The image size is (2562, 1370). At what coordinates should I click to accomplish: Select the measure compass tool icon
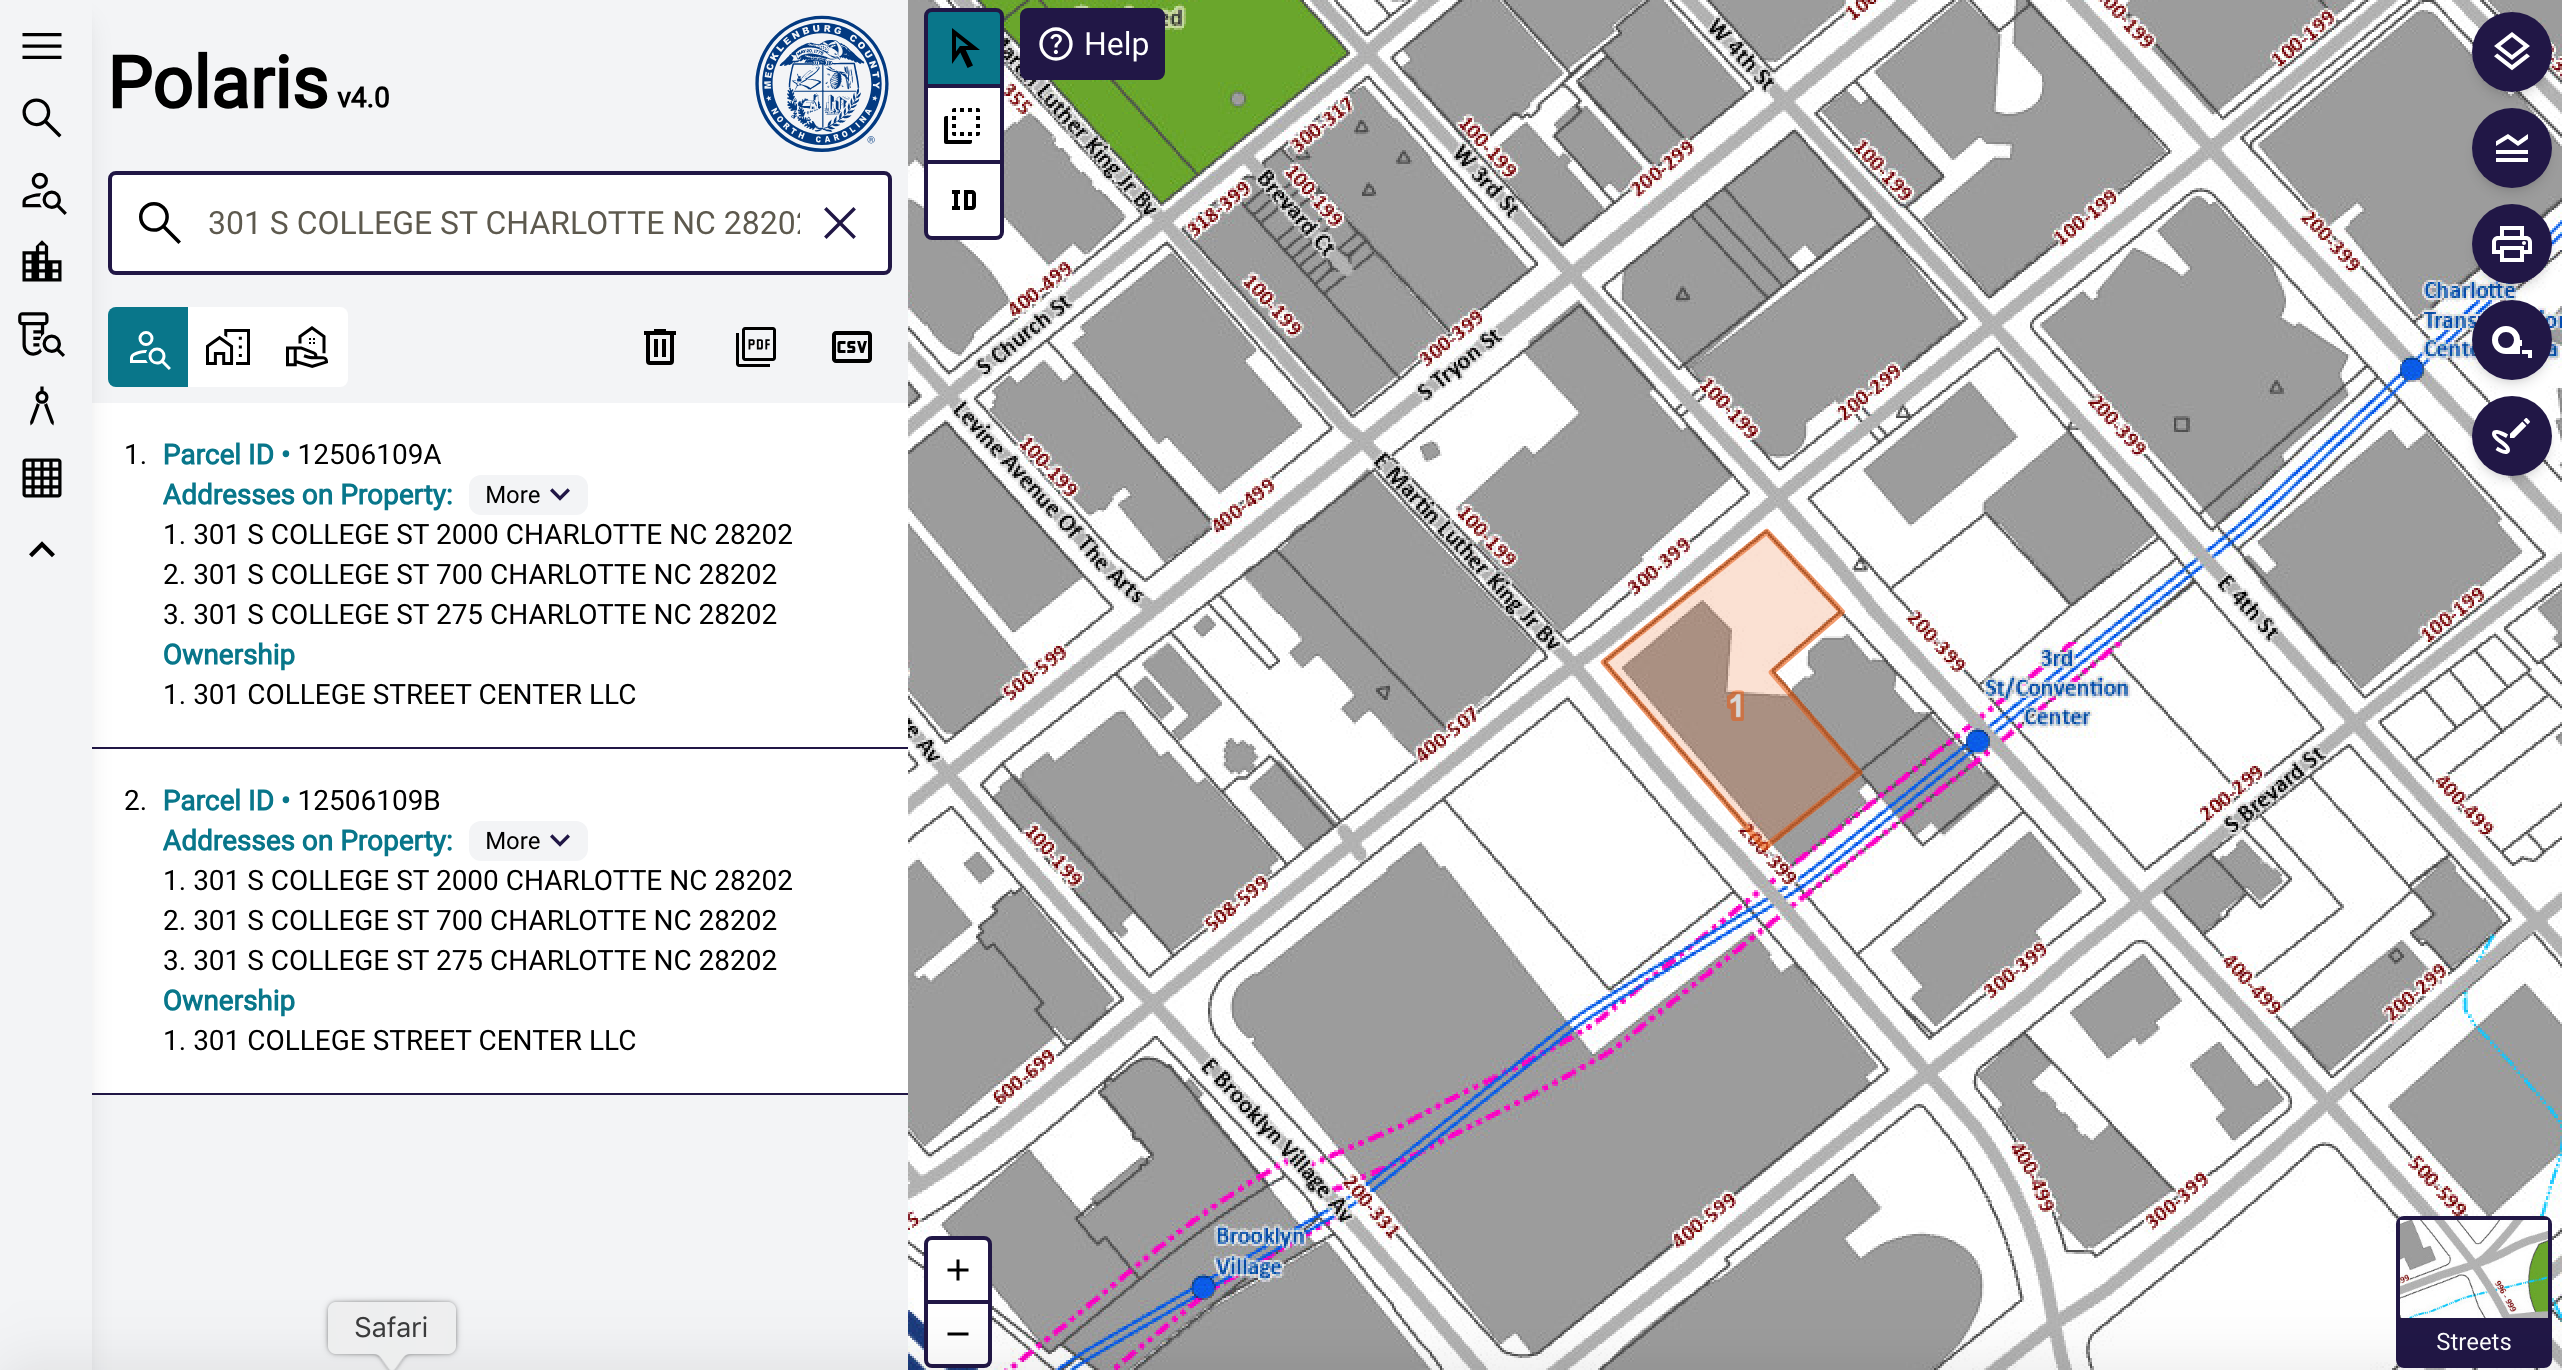click(42, 406)
